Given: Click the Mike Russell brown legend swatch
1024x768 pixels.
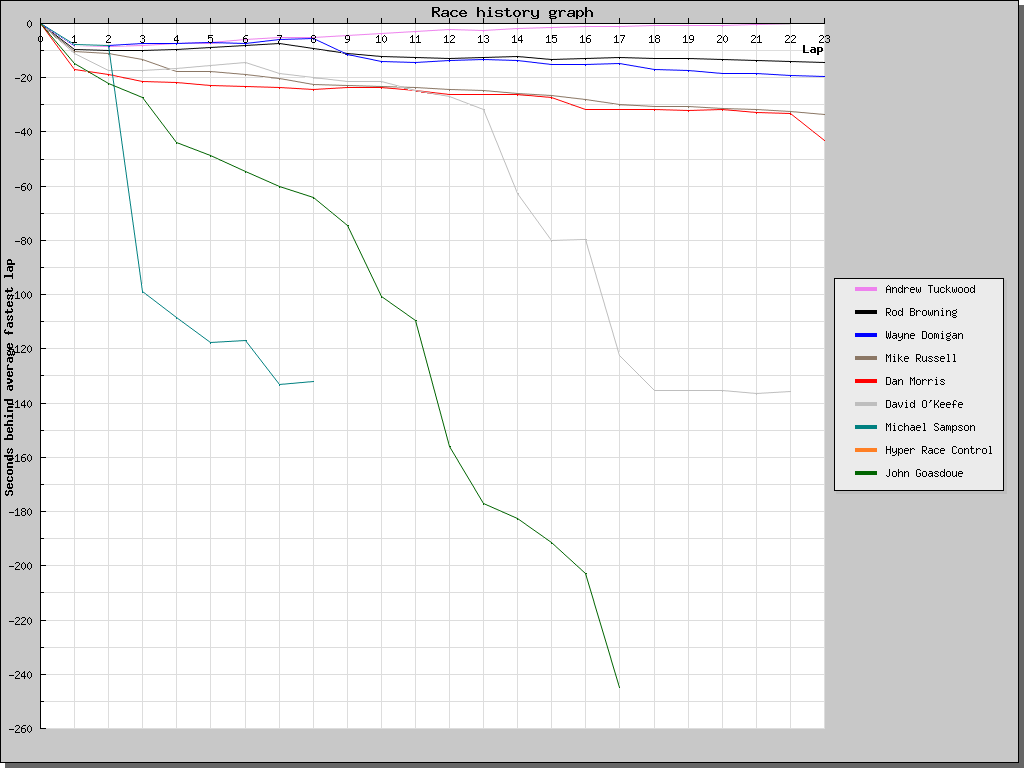Looking at the screenshot, I should click(x=866, y=358).
